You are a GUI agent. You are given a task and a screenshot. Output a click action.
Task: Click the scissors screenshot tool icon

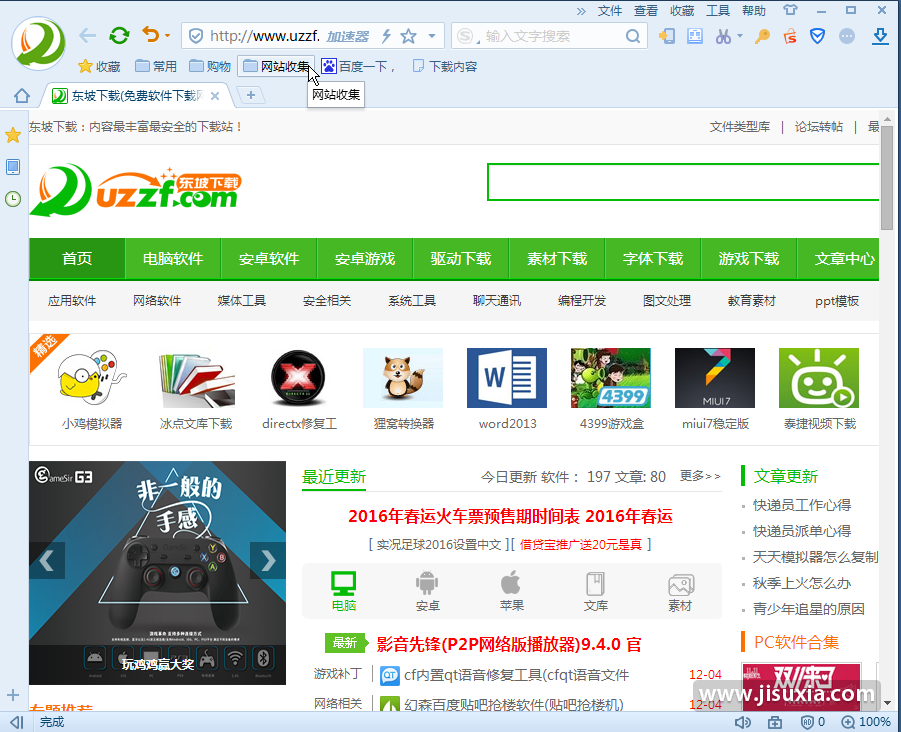(723, 36)
